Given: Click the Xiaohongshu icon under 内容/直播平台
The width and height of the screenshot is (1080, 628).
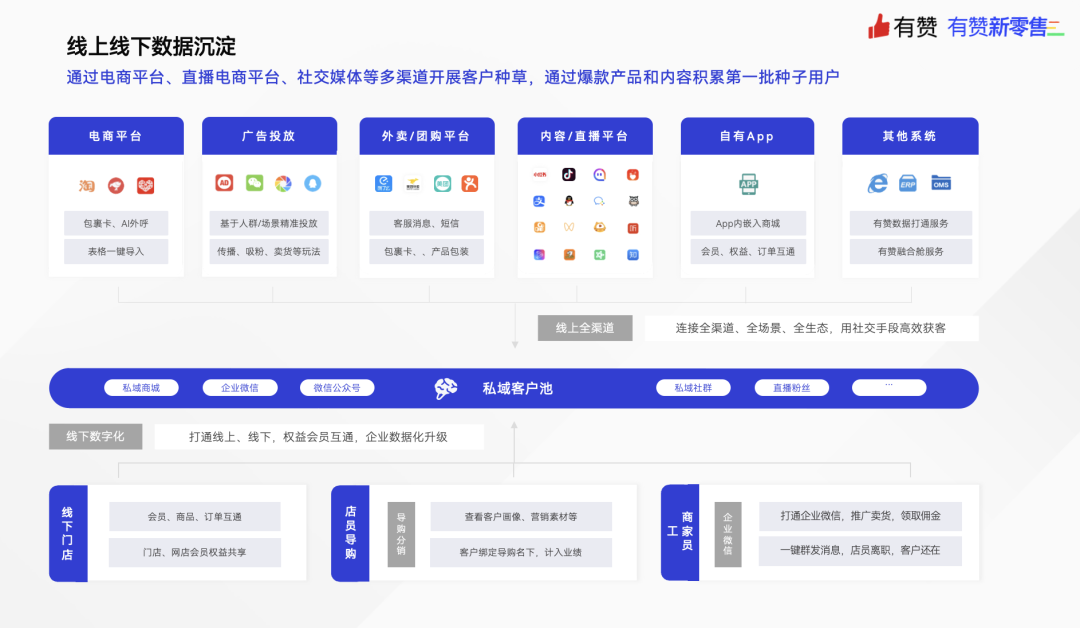Looking at the screenshot, I should point(539,173).
